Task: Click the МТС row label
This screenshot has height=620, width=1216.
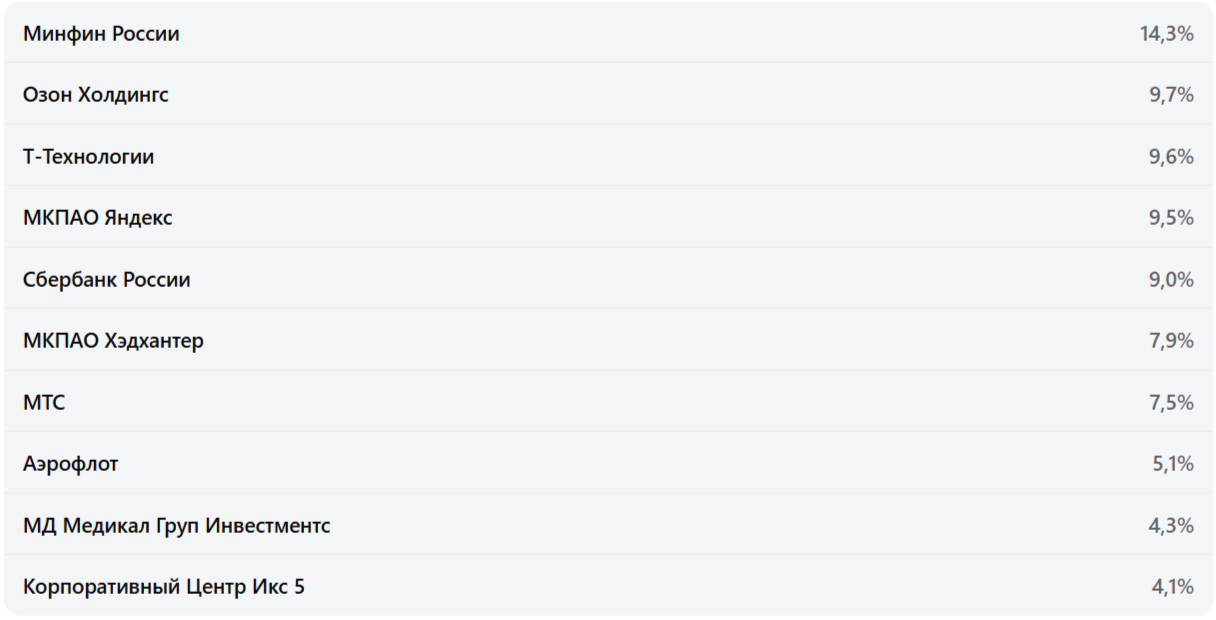Action: coord(44,403)
